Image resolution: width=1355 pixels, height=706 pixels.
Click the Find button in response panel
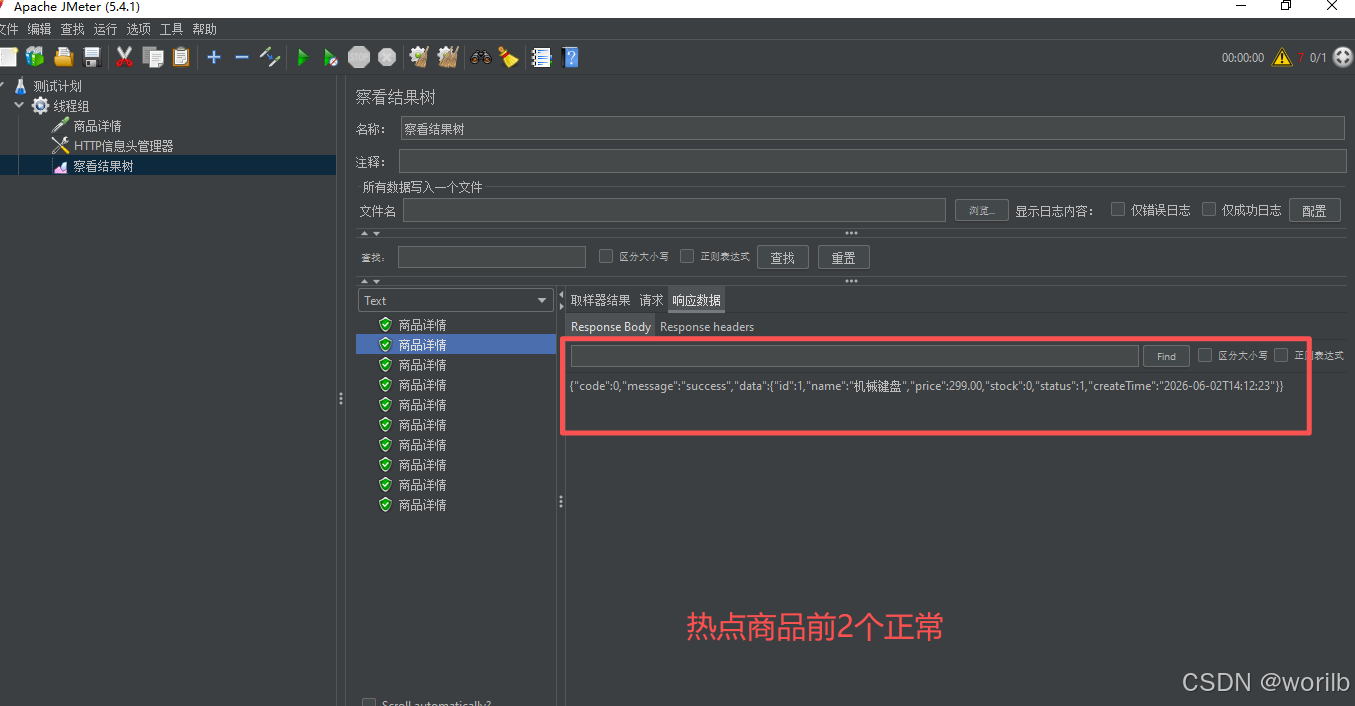click(x=1166, y=356)
